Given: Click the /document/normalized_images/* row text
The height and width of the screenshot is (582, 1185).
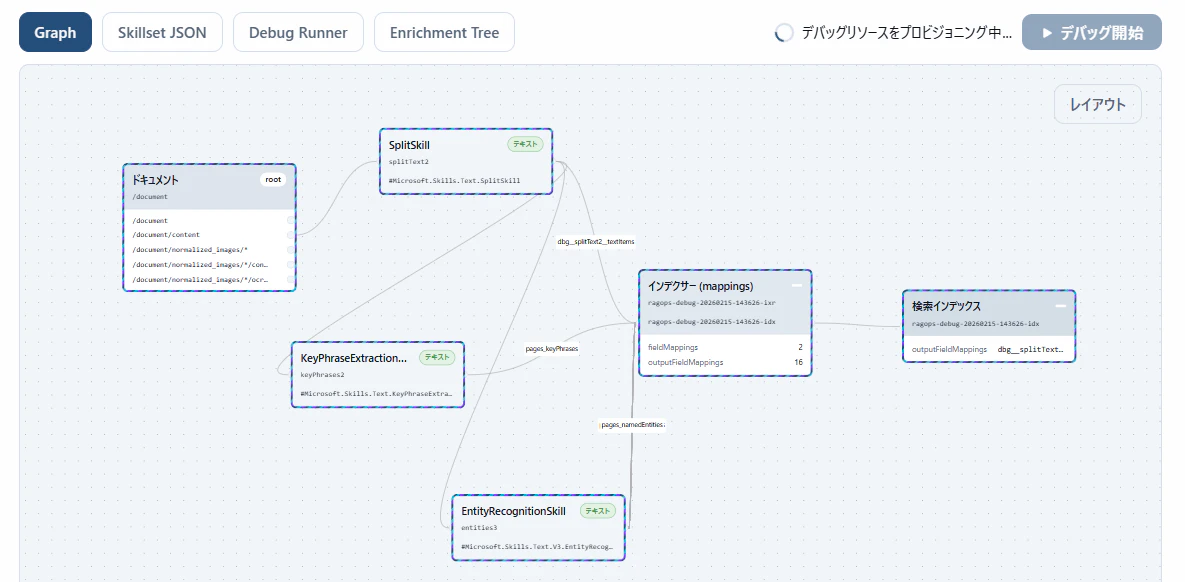Looking at the screenshot, I should pos(190,249).
